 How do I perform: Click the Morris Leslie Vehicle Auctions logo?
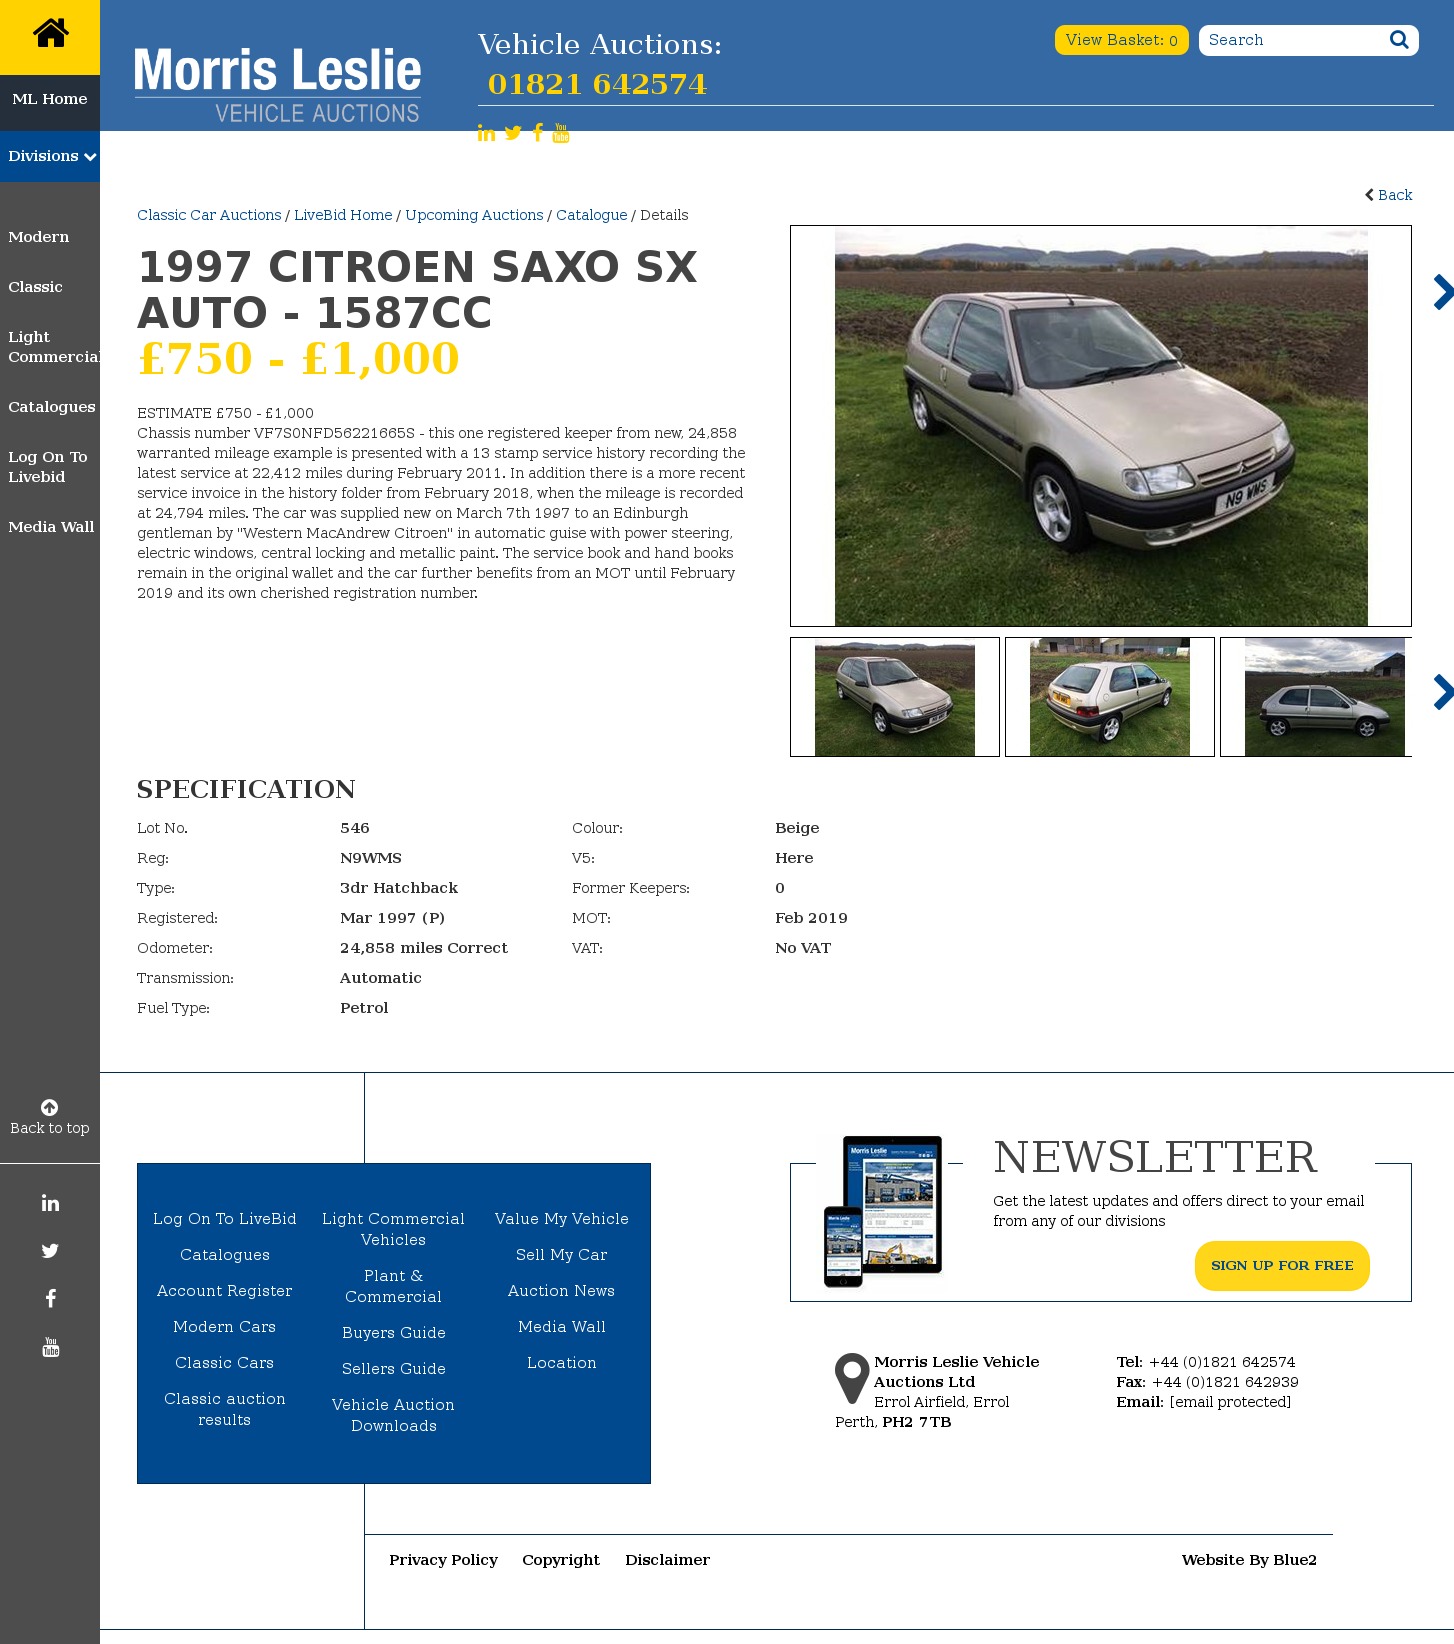click(x=277, y=85)
